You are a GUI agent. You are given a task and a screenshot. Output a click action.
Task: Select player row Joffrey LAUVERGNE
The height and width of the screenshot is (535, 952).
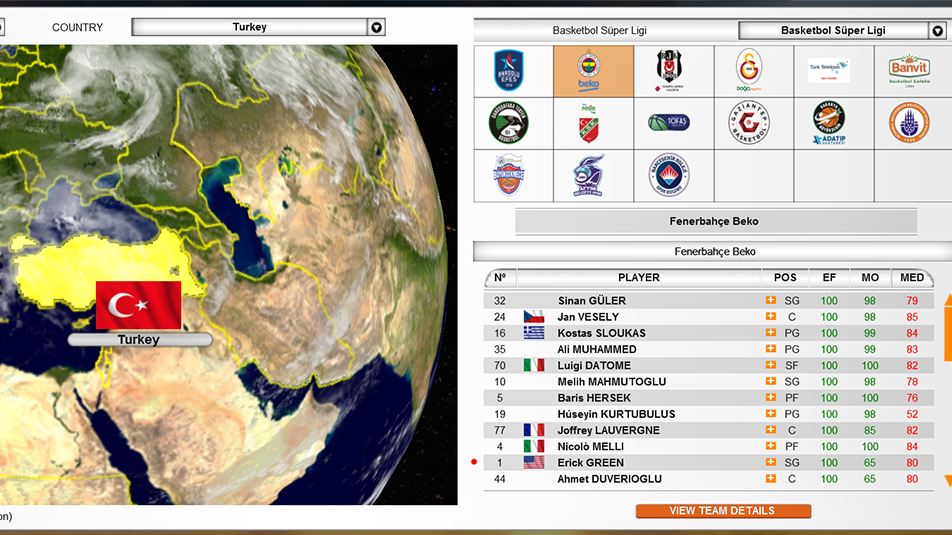(x=709, y=430)
